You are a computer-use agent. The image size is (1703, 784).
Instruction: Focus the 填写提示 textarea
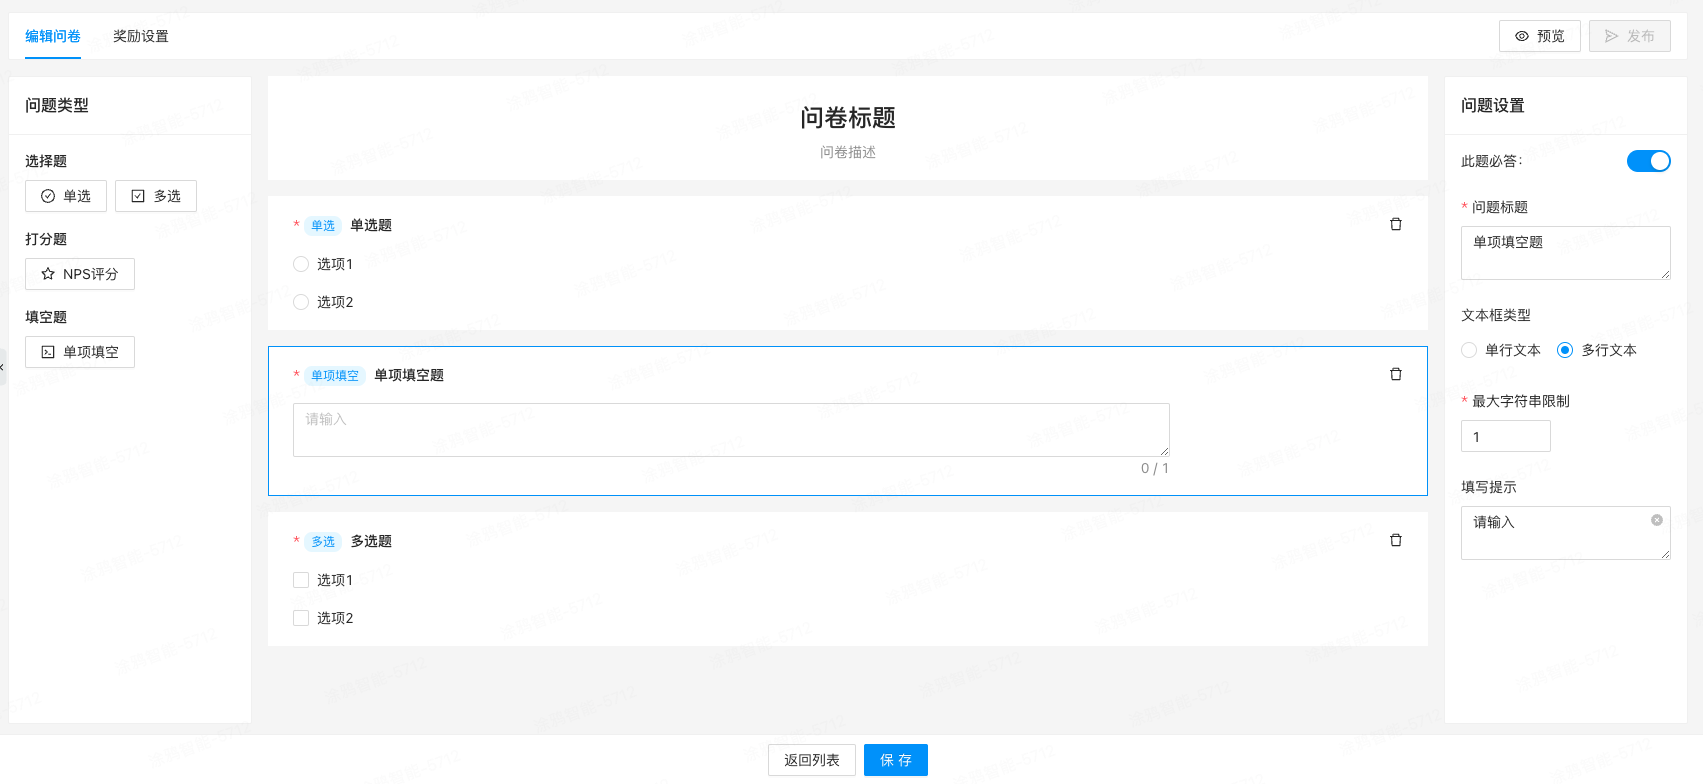[x=1566, y=533]
